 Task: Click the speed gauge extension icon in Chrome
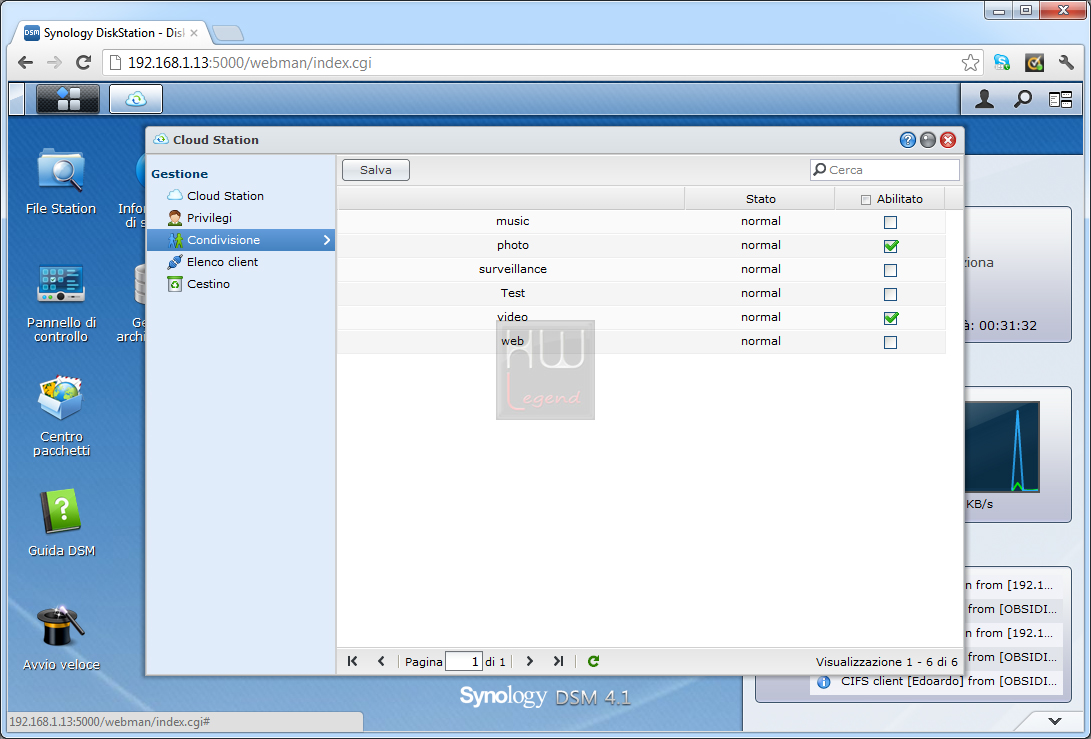click(1034, 63)
